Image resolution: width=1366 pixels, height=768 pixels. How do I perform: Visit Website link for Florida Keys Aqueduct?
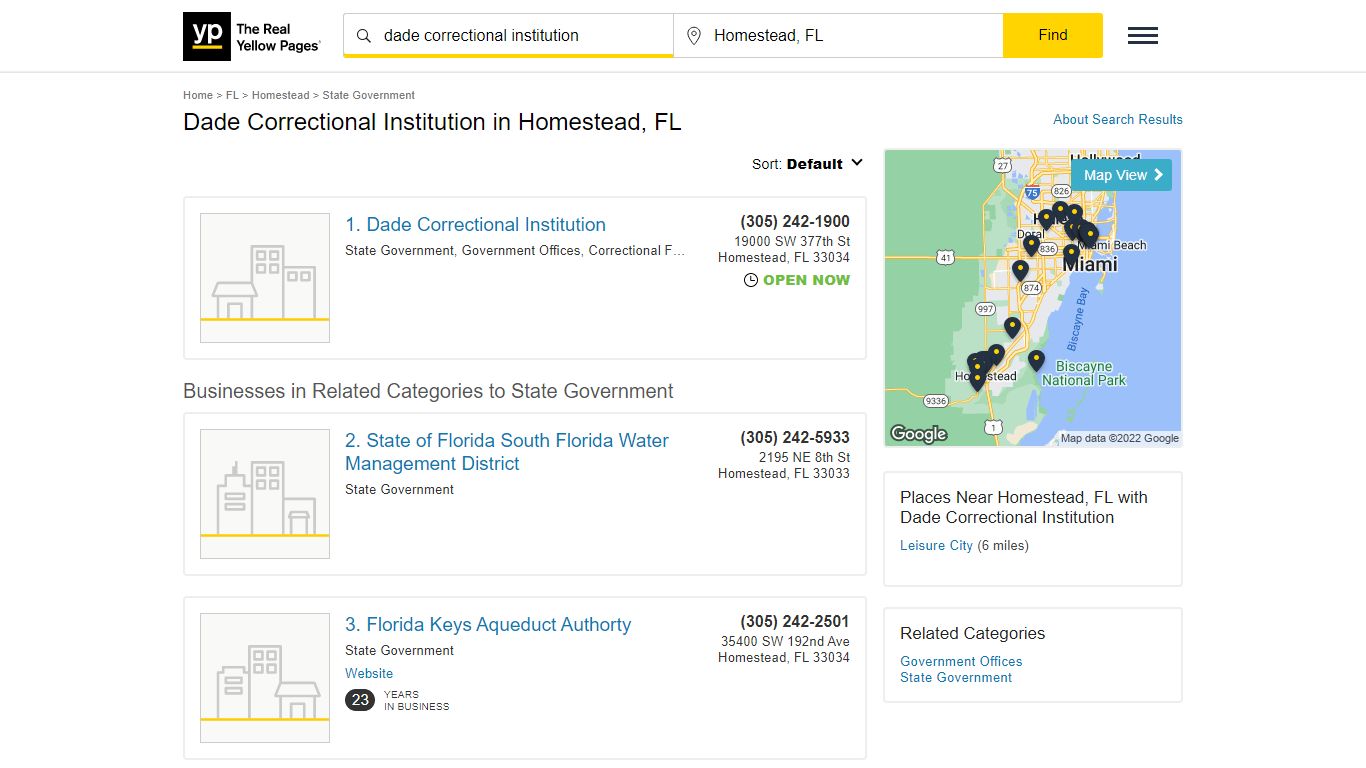[x=369, y=673]
